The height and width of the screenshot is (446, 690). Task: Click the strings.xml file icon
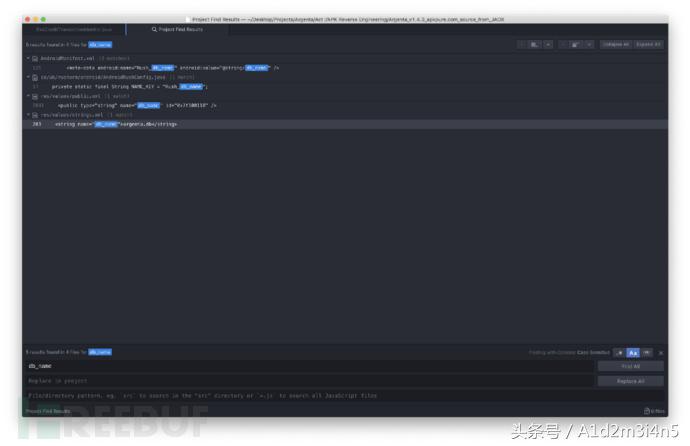[x=35, y=115]
